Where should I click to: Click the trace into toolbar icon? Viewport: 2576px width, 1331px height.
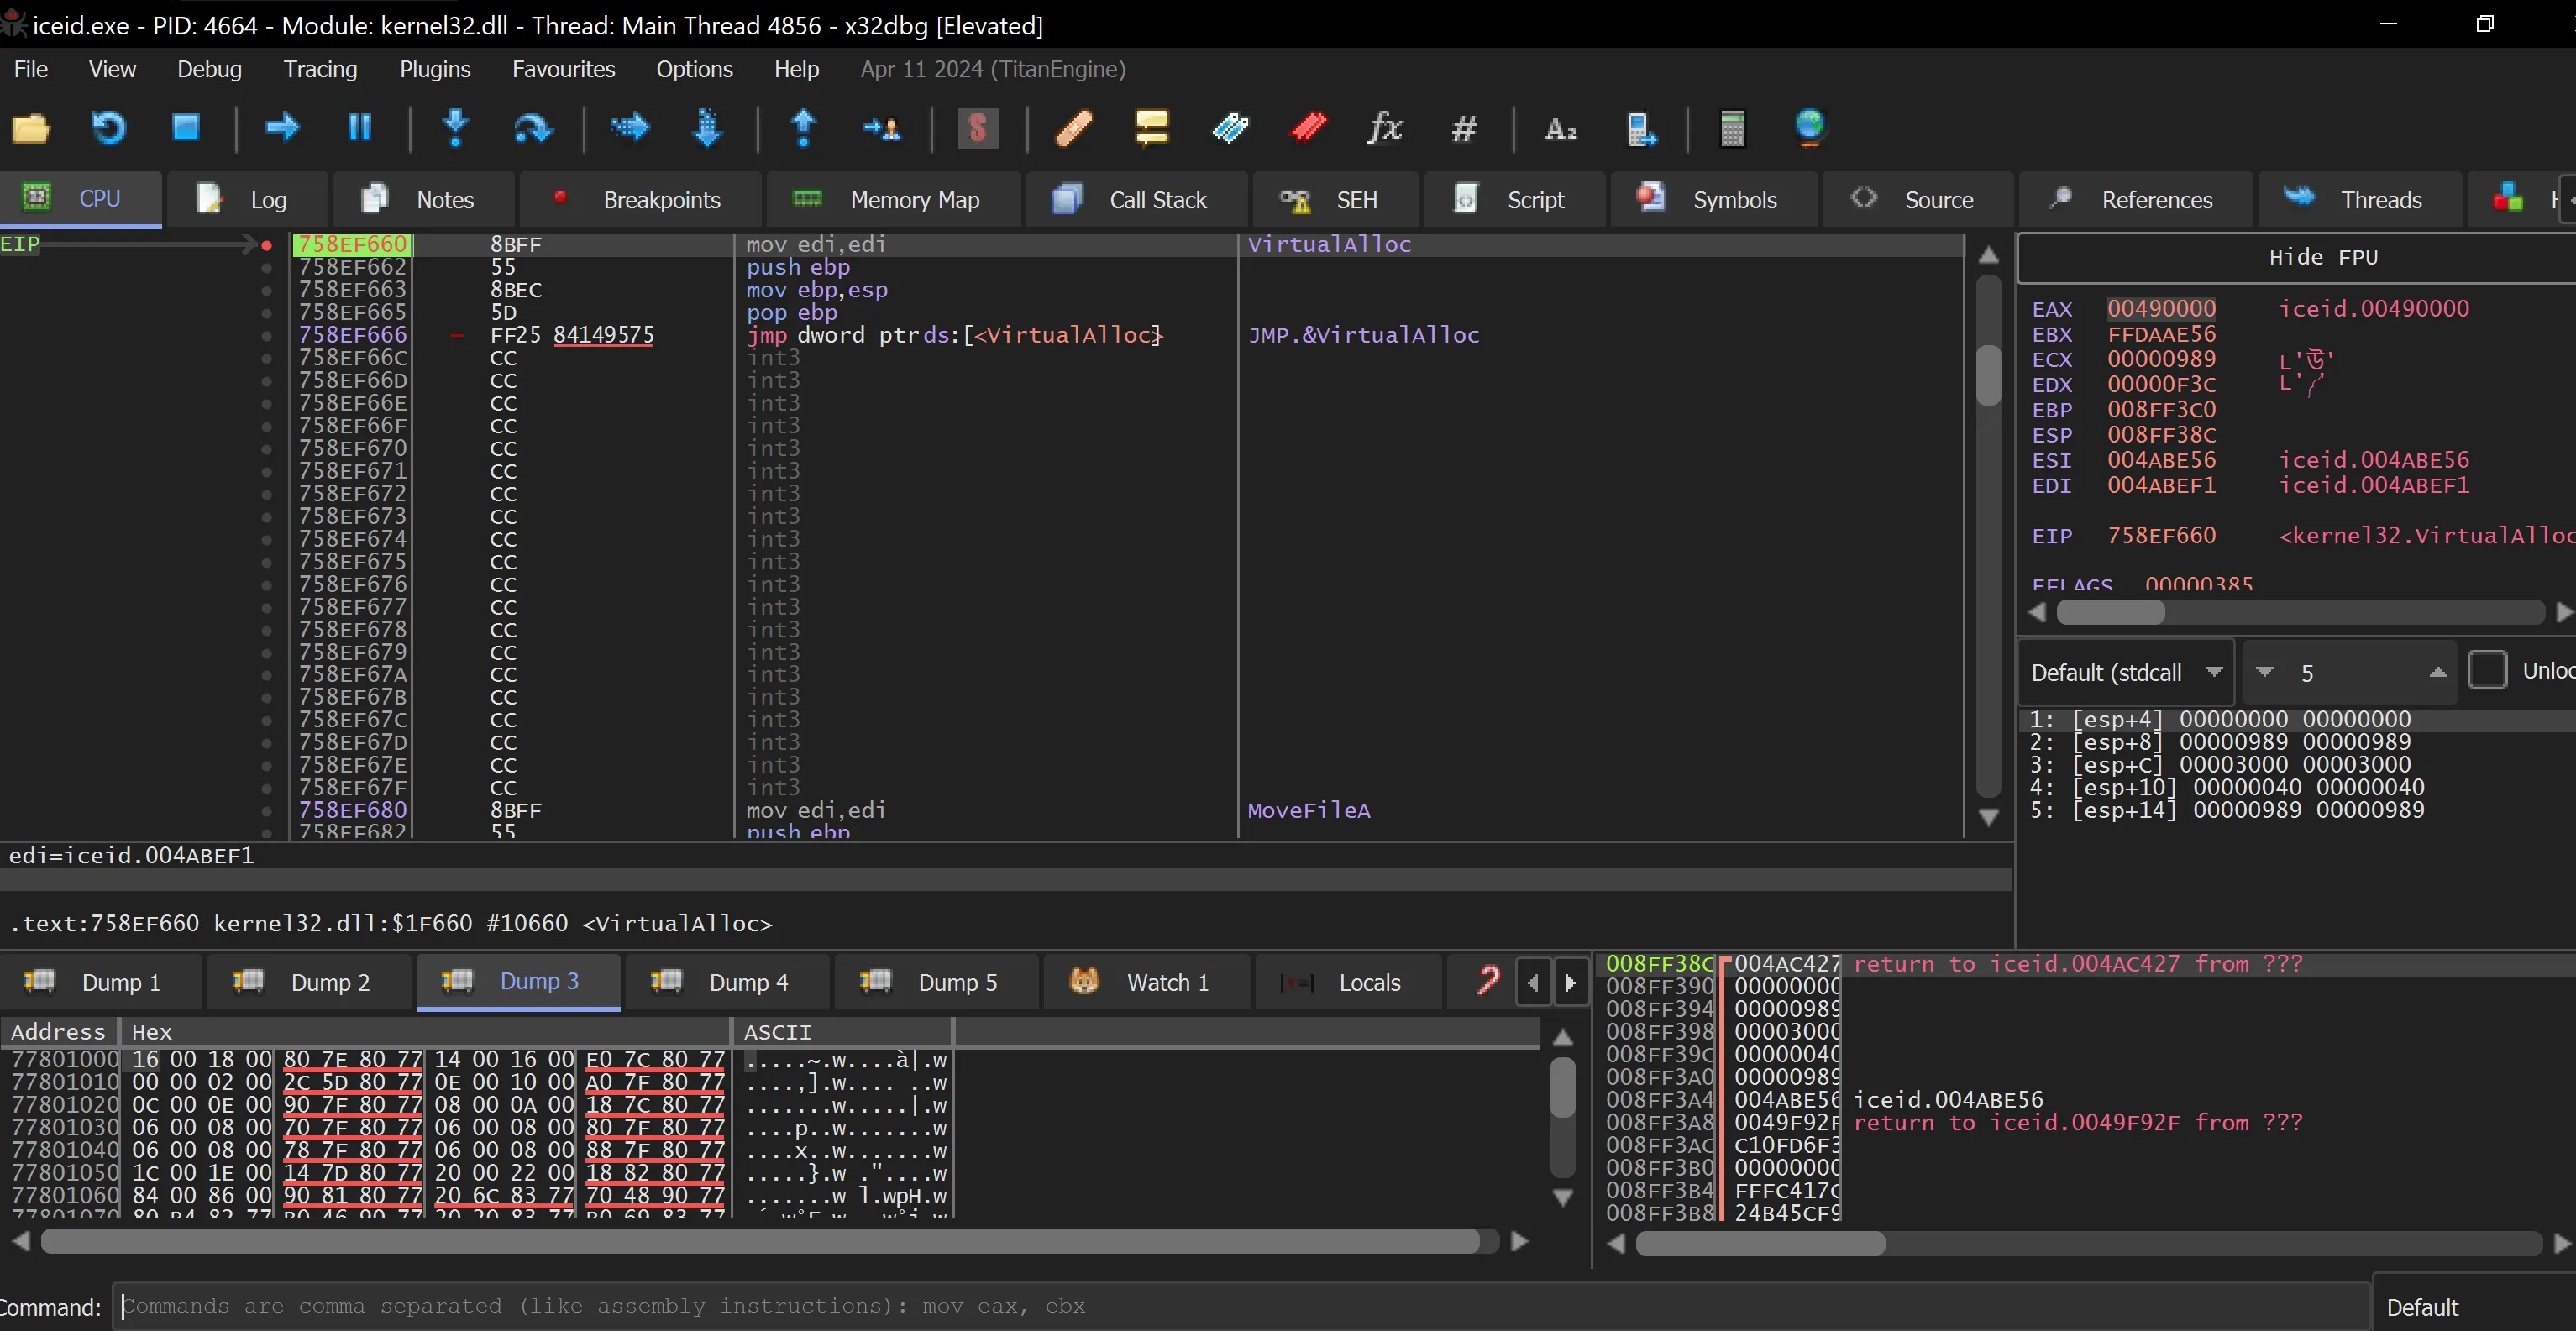pyautogui.click(x=630, y=128)
